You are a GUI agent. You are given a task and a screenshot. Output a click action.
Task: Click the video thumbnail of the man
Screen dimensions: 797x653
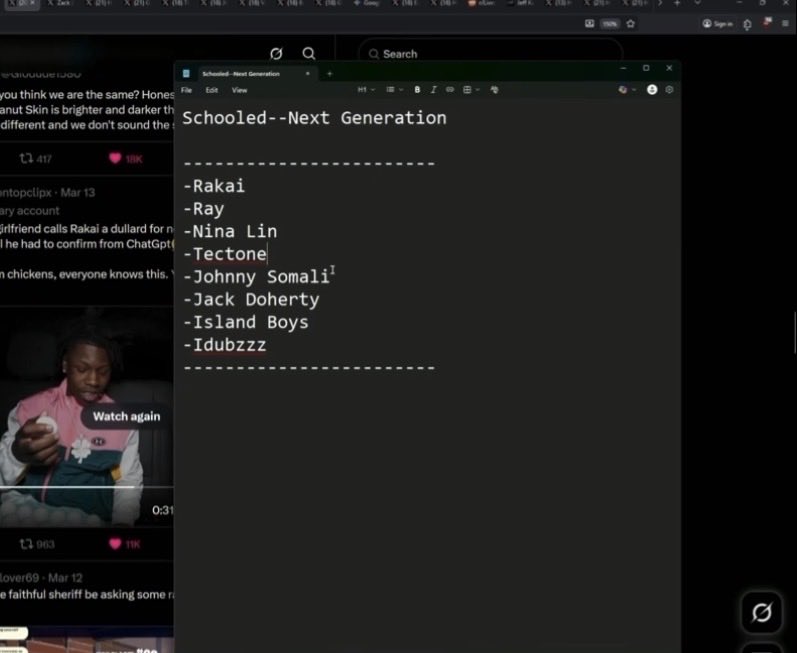tap(86, 417)
